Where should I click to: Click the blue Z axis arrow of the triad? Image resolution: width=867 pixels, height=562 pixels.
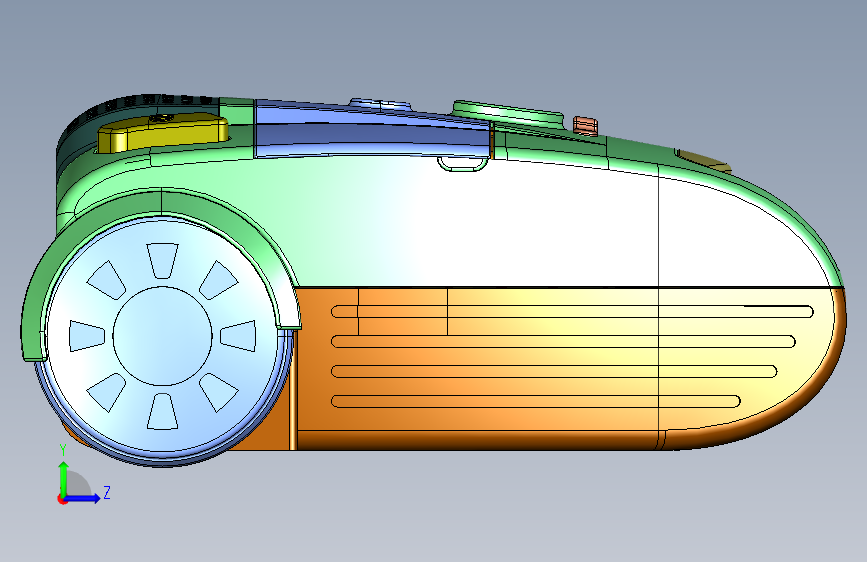pos(83,498)
